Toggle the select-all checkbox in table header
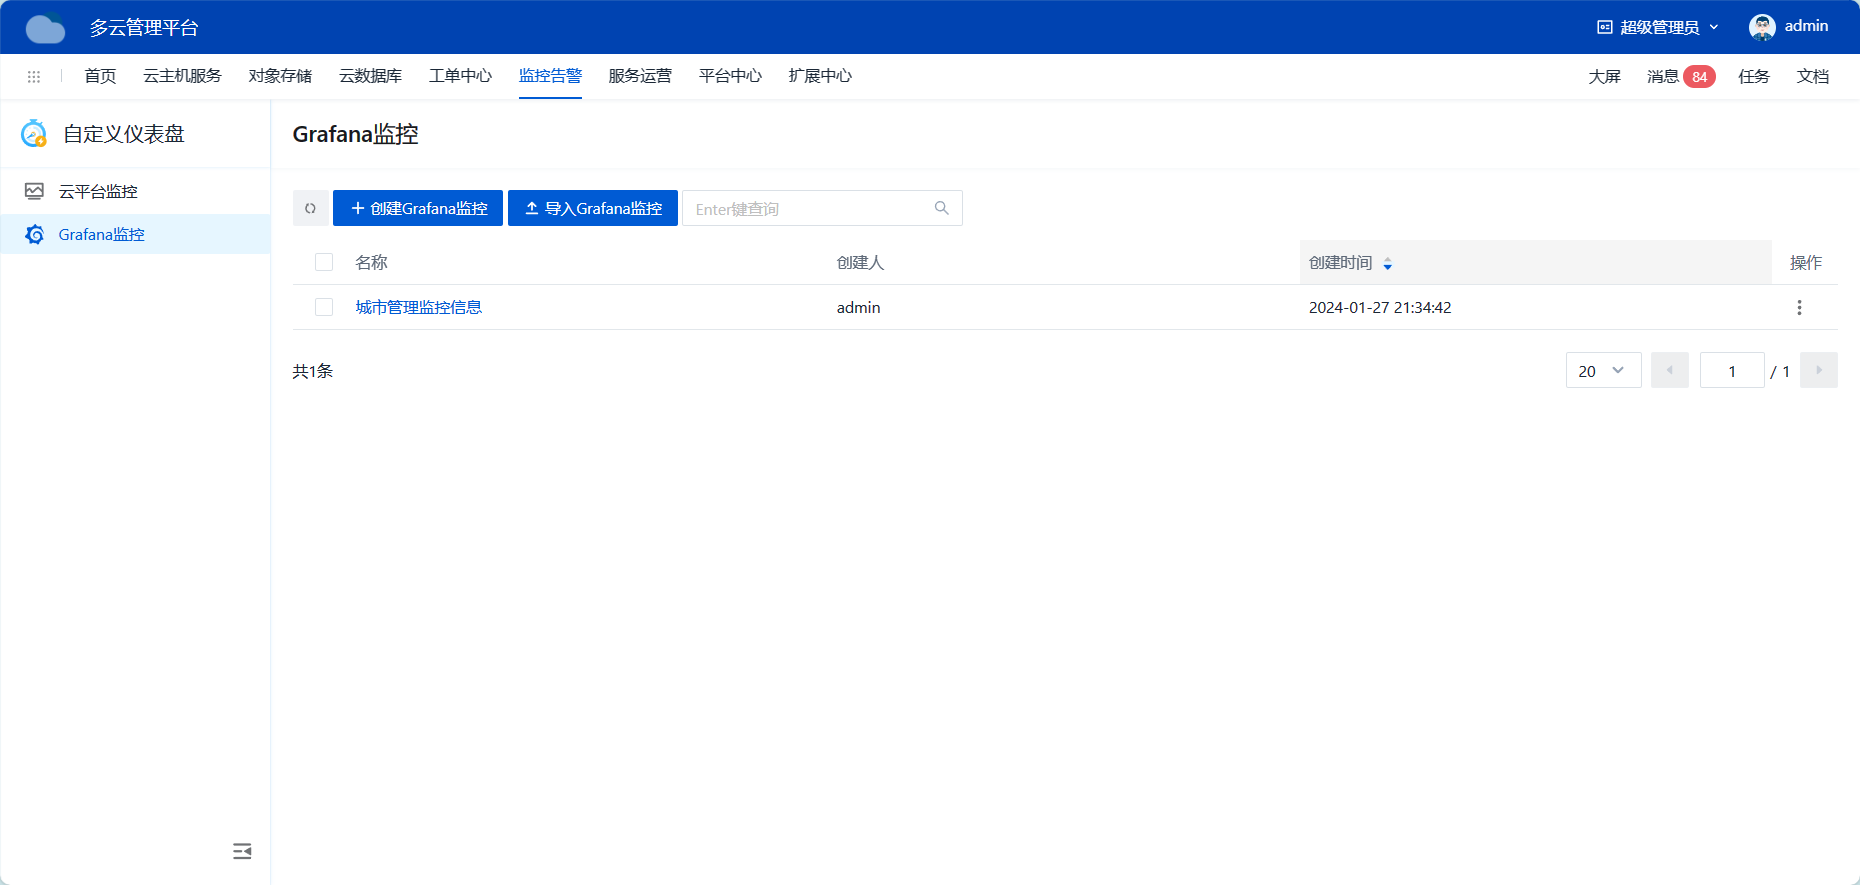The width and height of the screenshot is (1860, 885). tap(324, 262)
